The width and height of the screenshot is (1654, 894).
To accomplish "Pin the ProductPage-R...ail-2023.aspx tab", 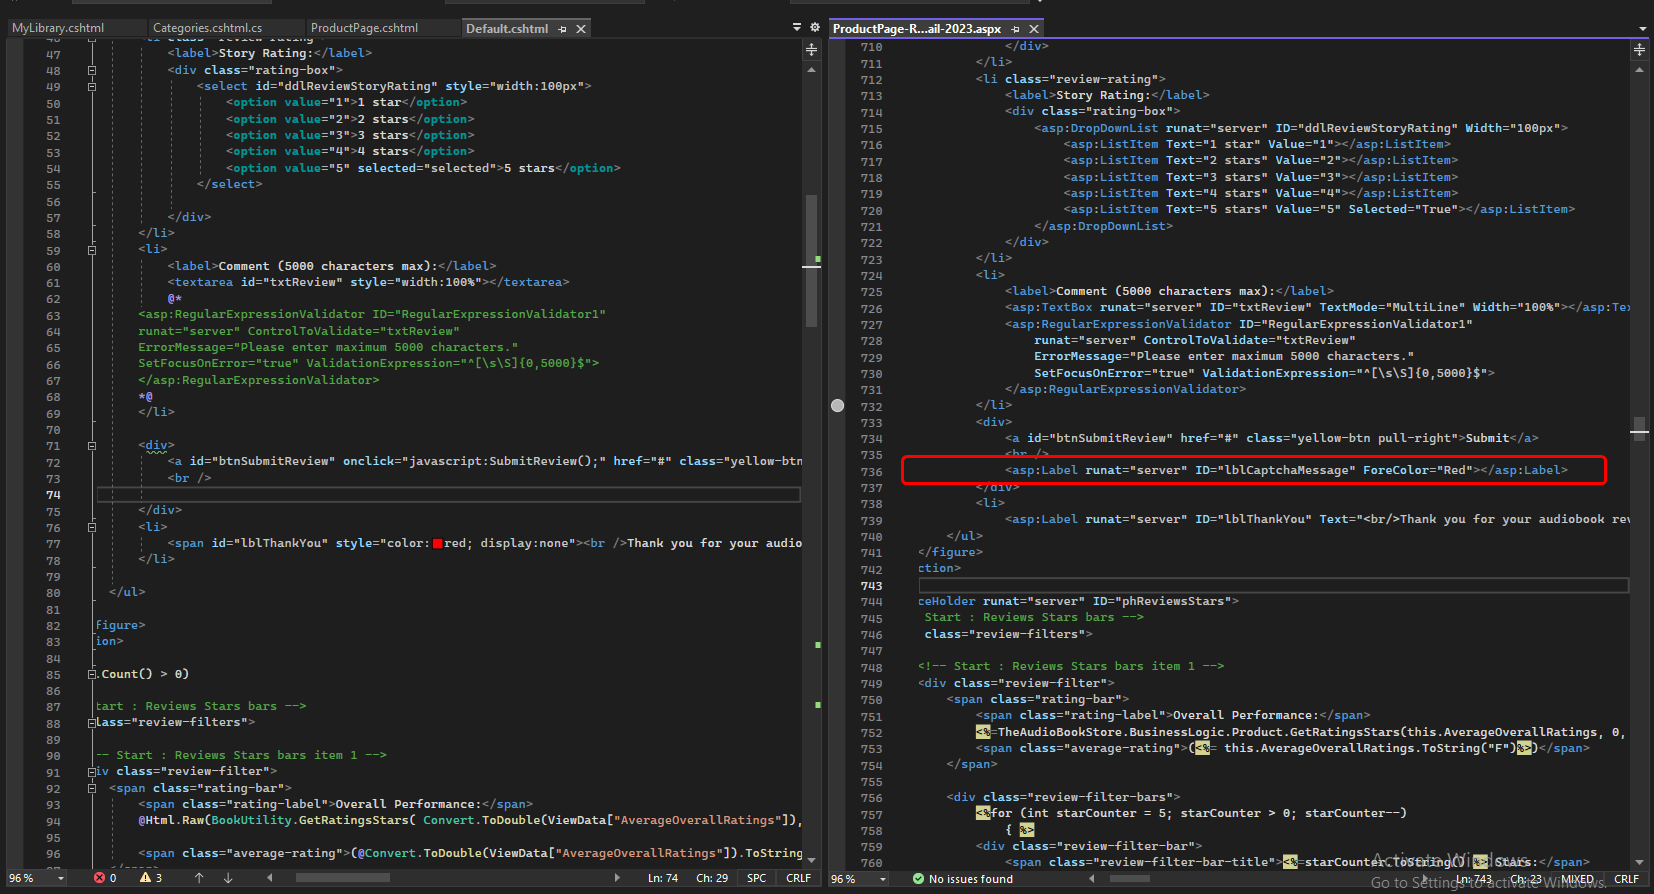I will click(1016, 29).
